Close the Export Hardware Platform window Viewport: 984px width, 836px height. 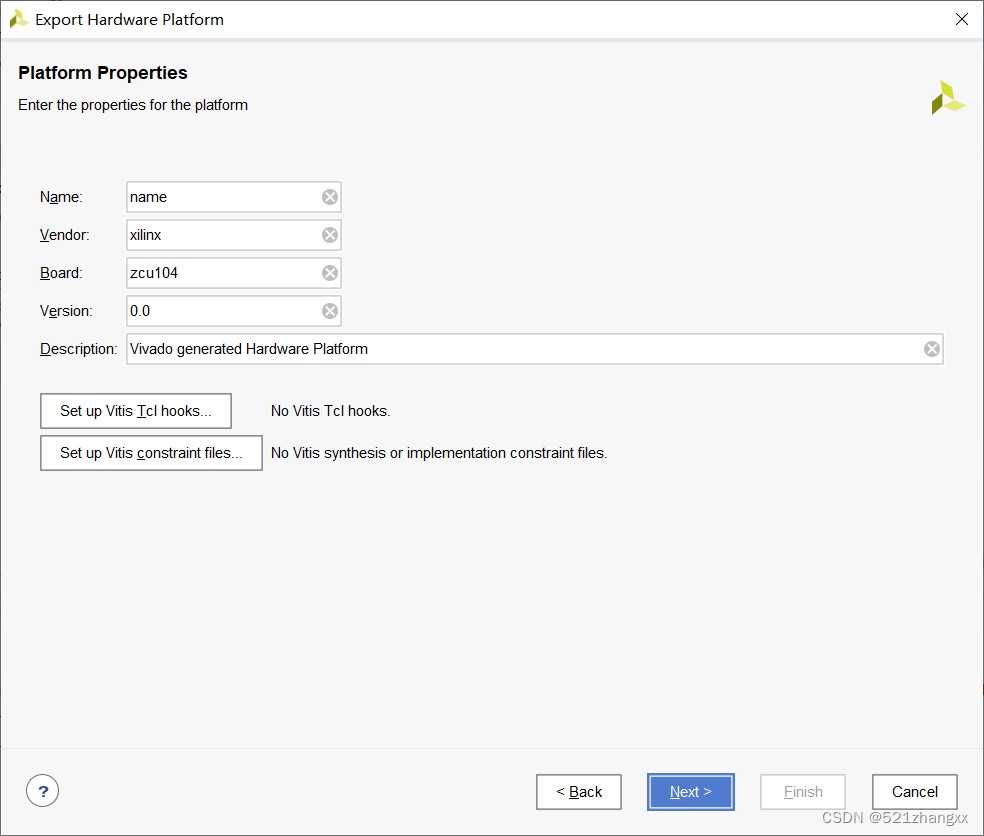[x=961, y=18]
